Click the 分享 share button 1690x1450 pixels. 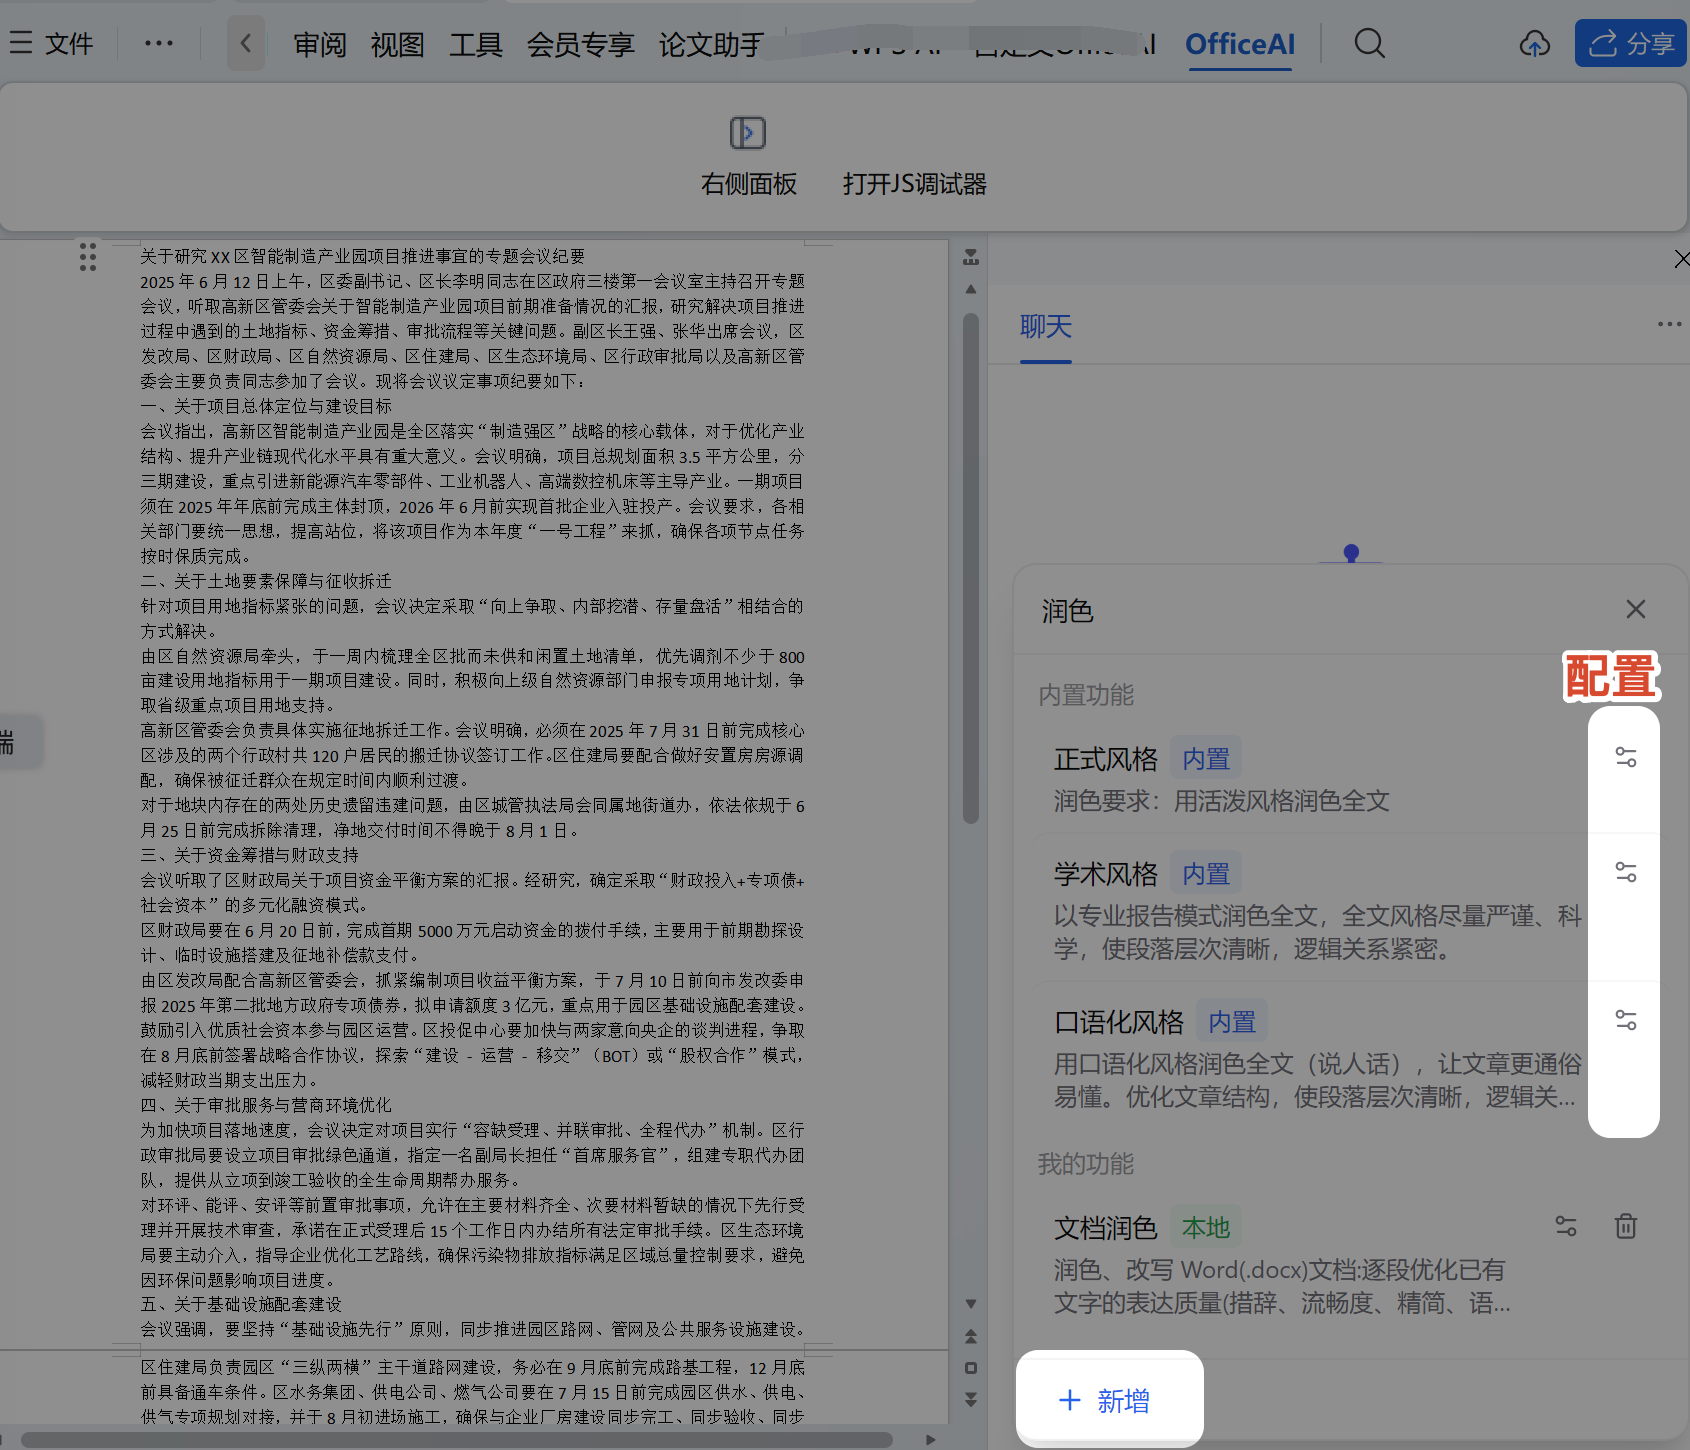coord(1631,43)
